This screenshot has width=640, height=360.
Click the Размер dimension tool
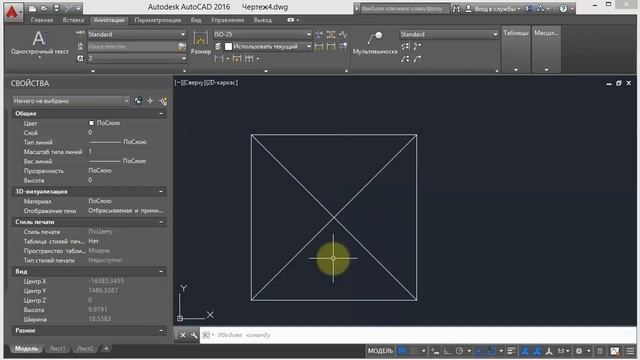[200, 43]
